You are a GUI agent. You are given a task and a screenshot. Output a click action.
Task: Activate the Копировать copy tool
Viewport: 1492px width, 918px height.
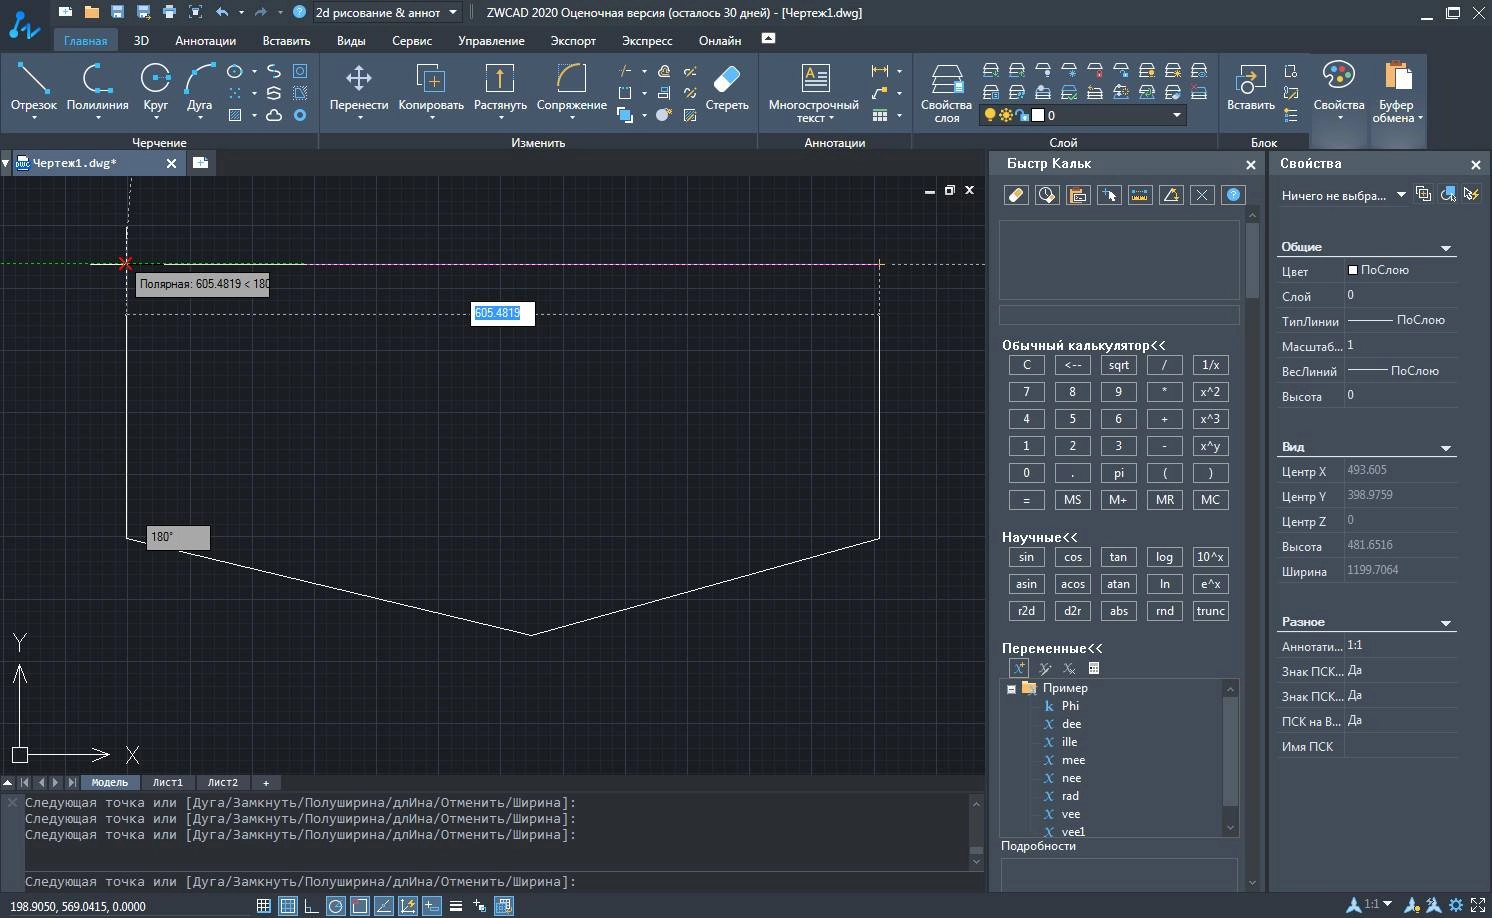[431, 87]
